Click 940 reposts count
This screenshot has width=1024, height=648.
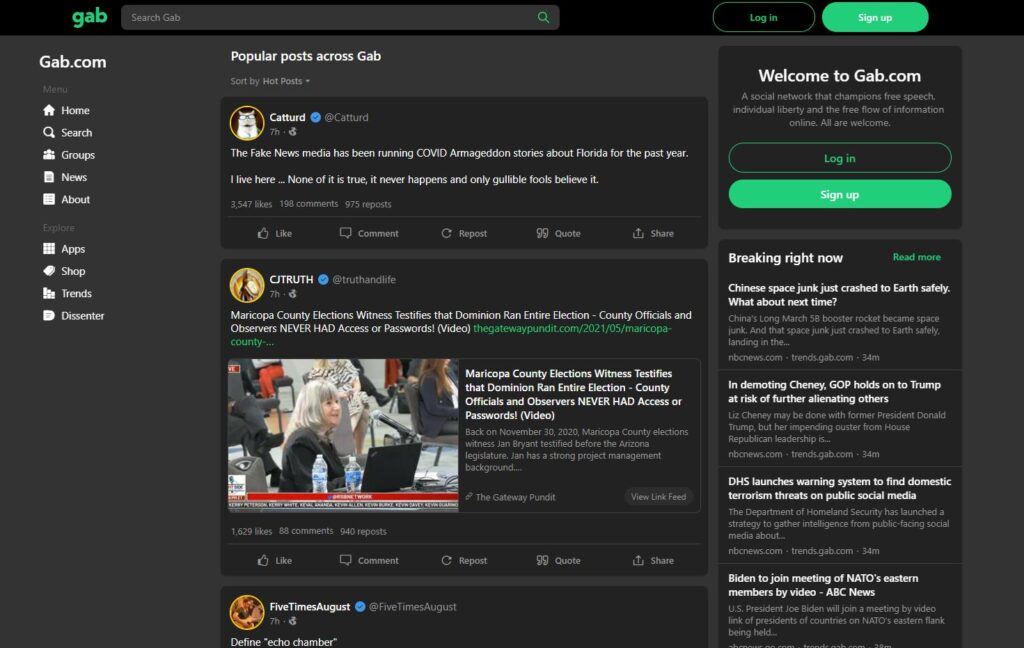pyautogui.click(x=363, y=532)
